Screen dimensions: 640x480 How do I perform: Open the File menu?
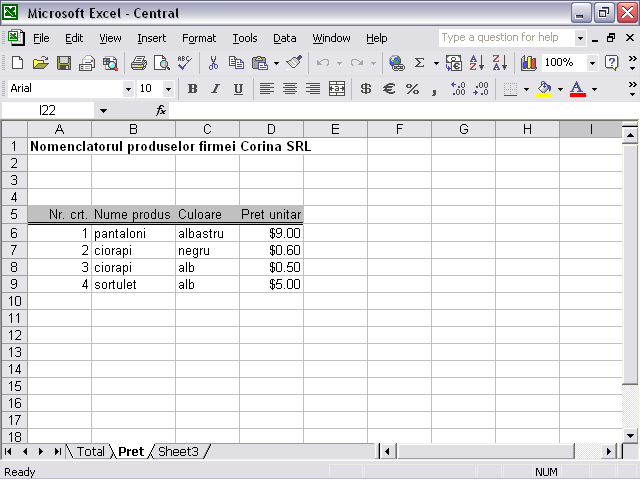(x=41, y=38)
